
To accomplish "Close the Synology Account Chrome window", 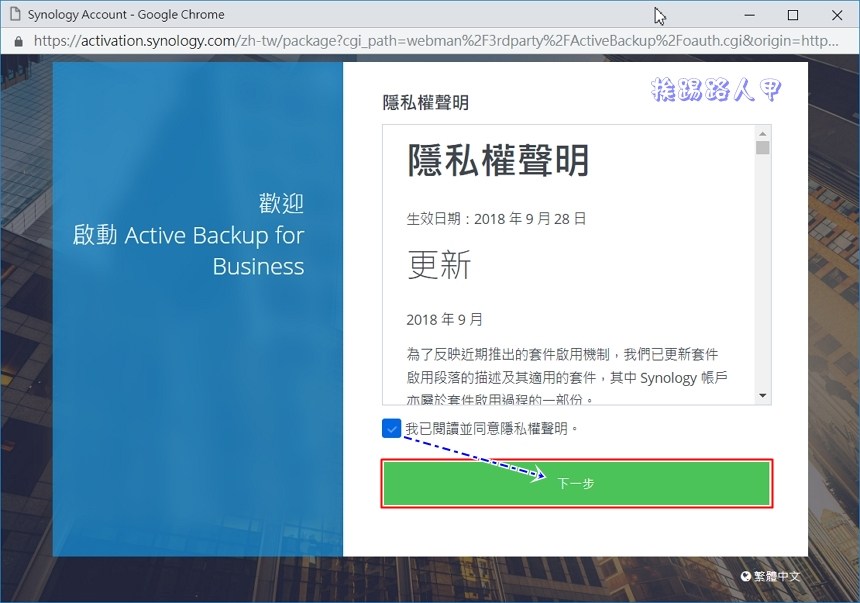I will [837, 15].
